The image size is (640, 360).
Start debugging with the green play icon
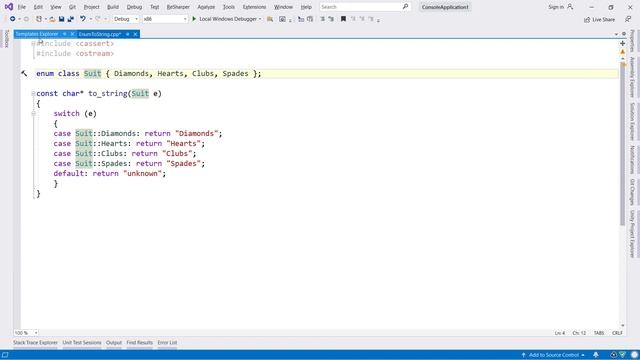click(x=194, y=19)
